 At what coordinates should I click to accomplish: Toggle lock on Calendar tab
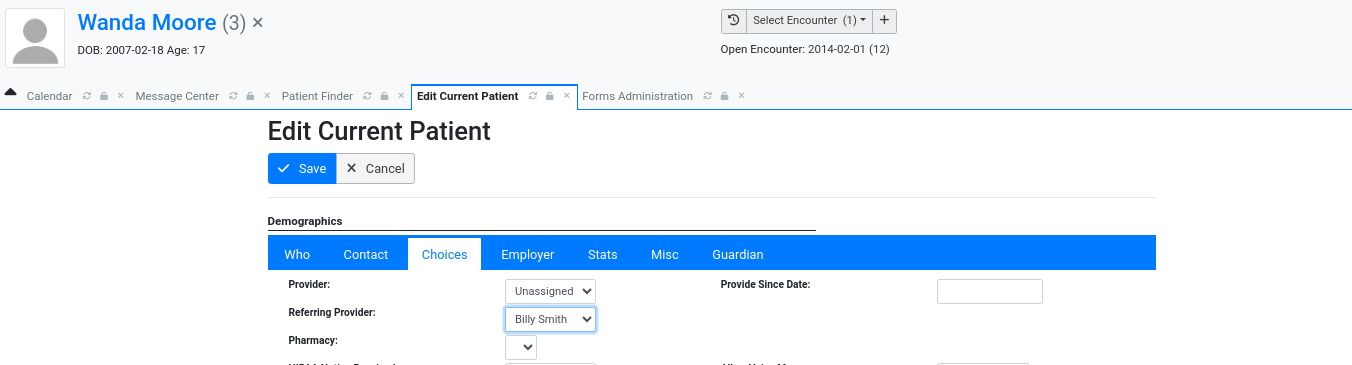pyautogui.click(x=104, y=97)
